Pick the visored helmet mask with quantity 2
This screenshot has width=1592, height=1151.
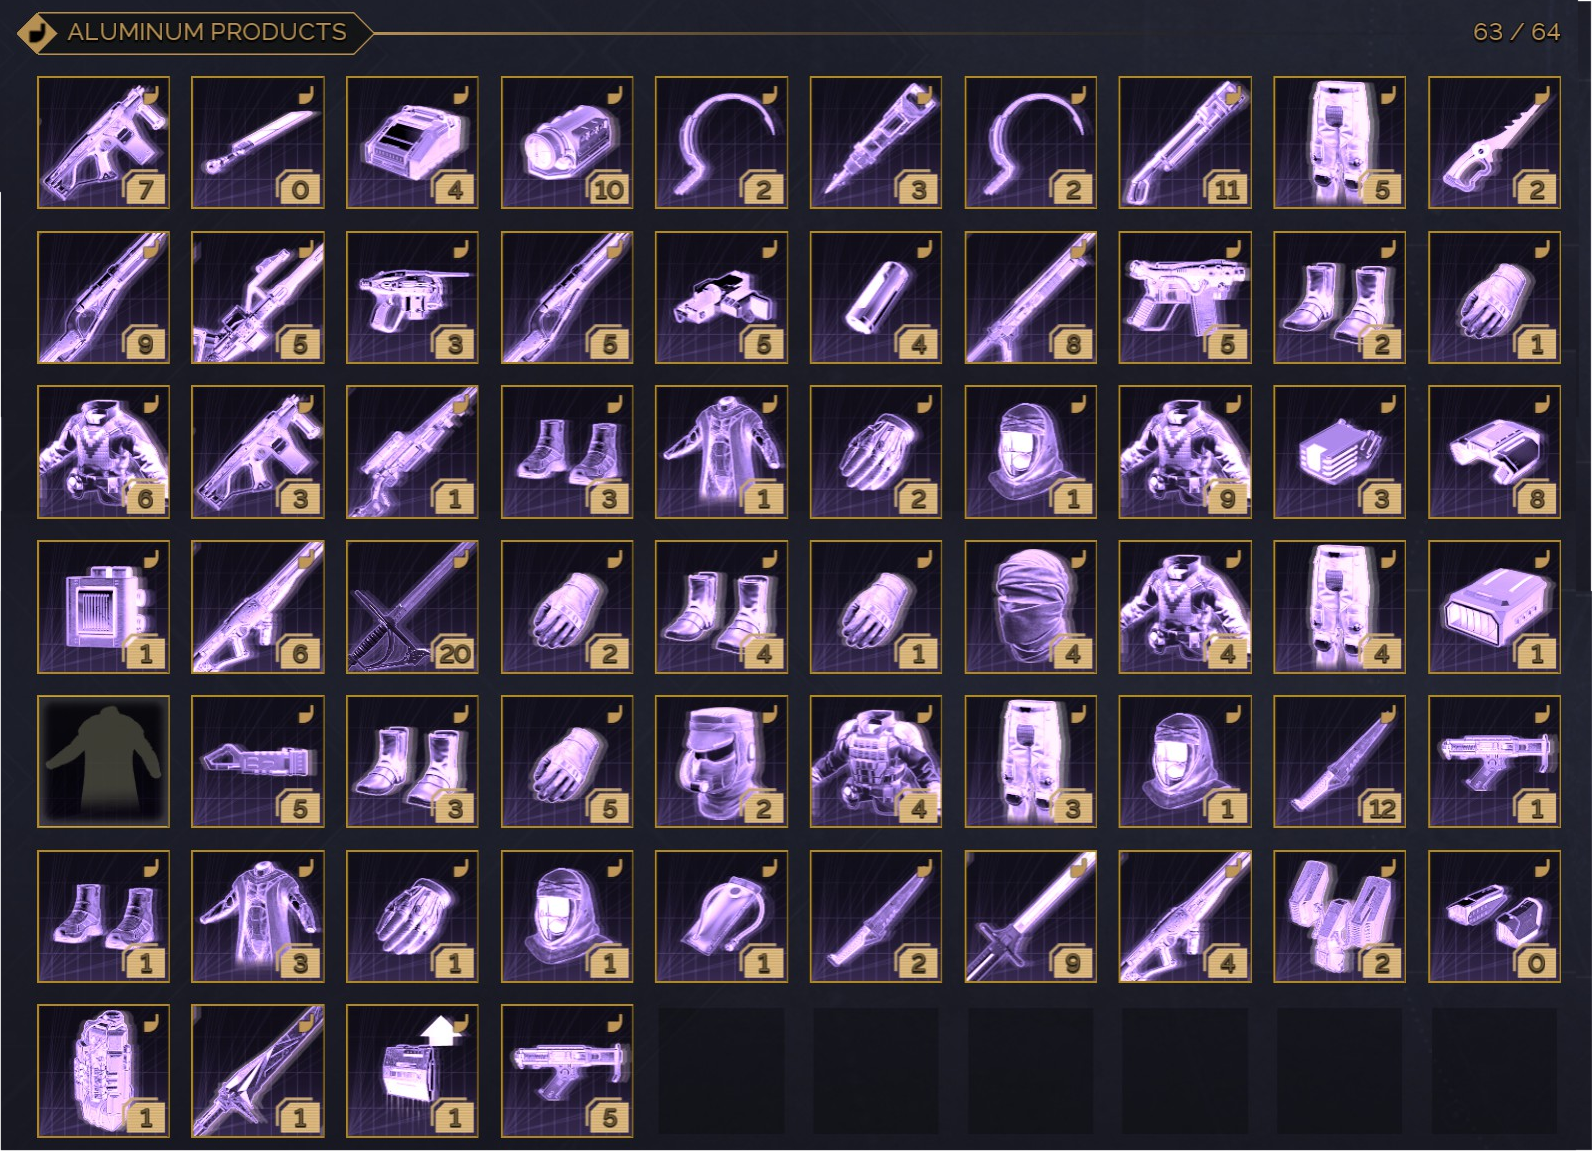pyautogui.click(x=721, y=762)
